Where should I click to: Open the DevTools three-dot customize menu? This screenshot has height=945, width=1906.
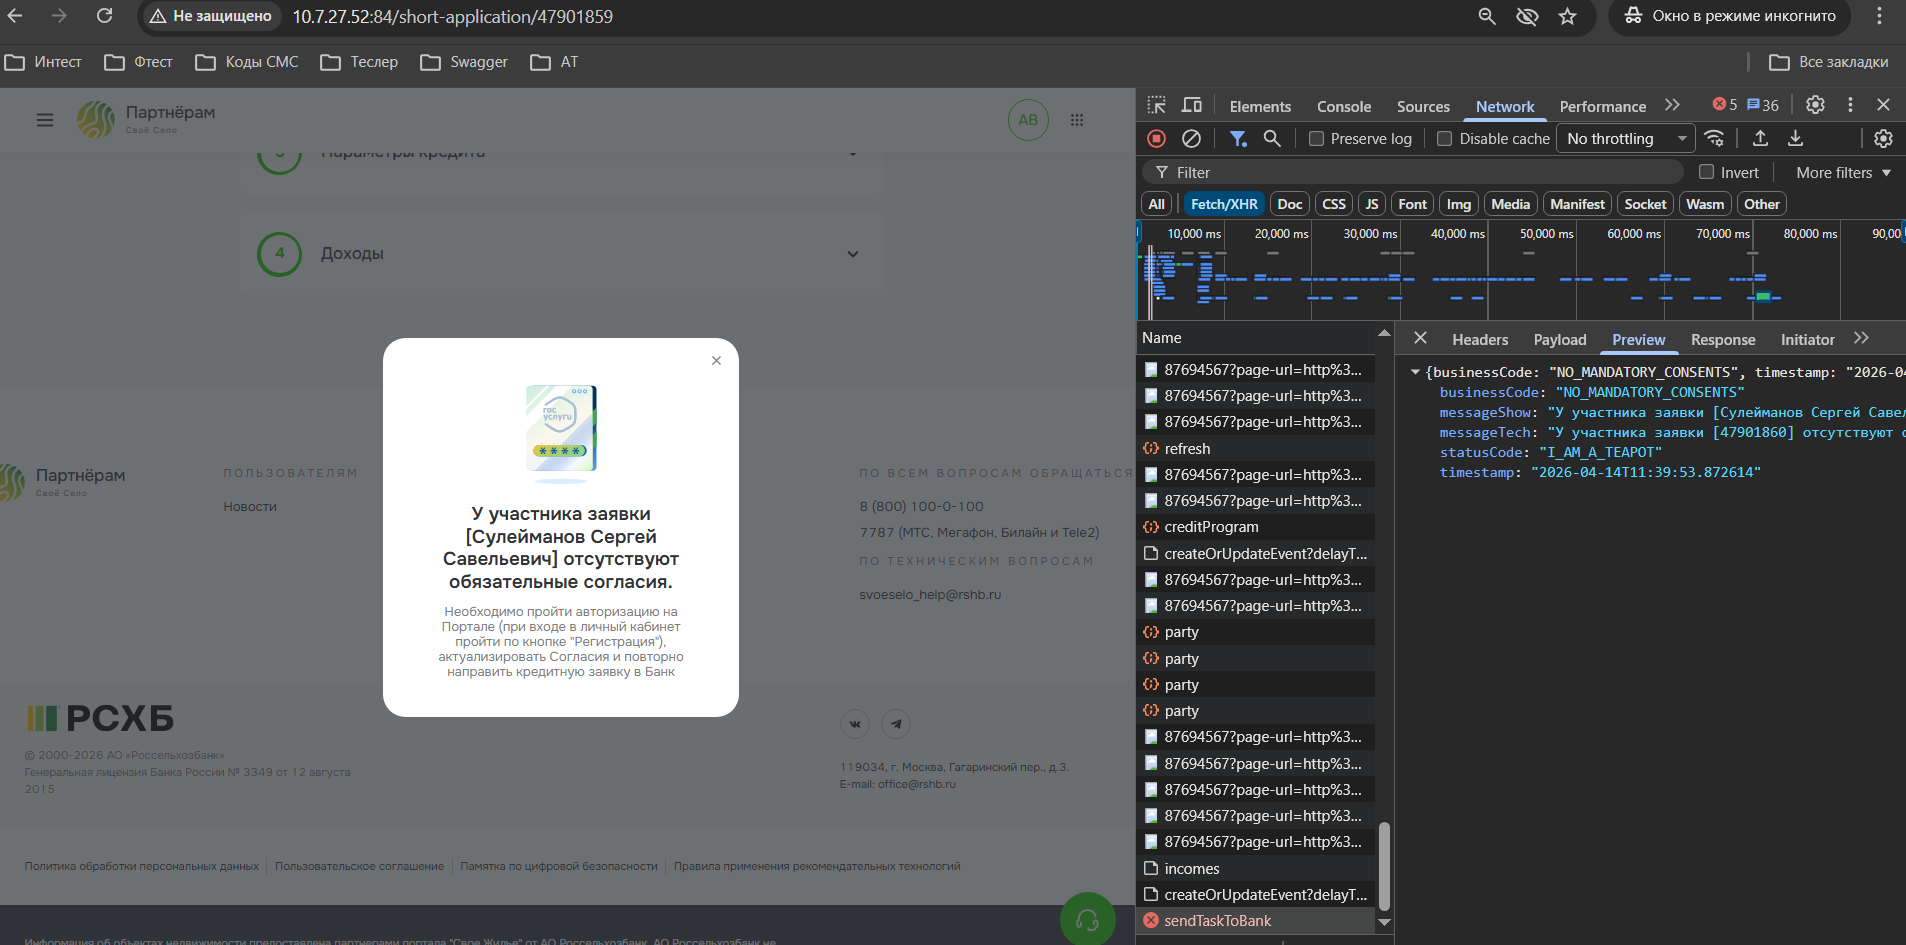[1850, 105]
